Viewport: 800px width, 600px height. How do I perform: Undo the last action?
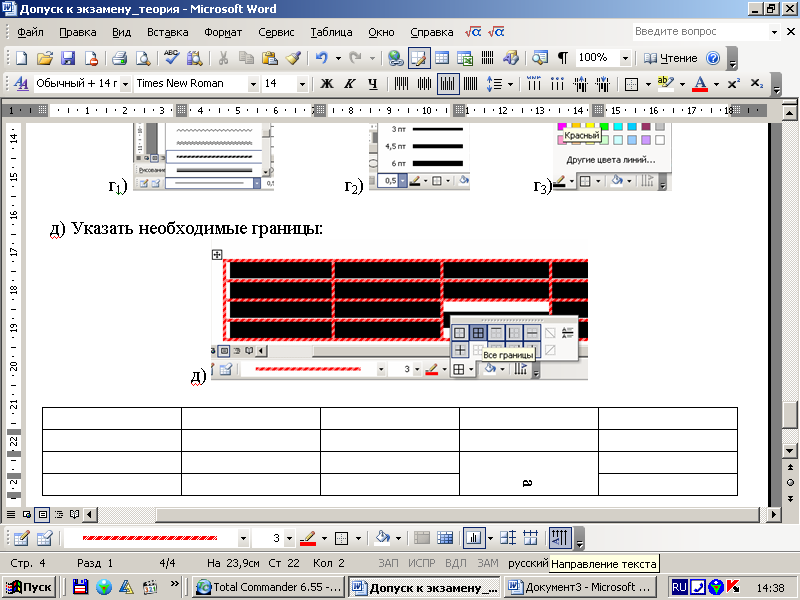pos(321,58)
